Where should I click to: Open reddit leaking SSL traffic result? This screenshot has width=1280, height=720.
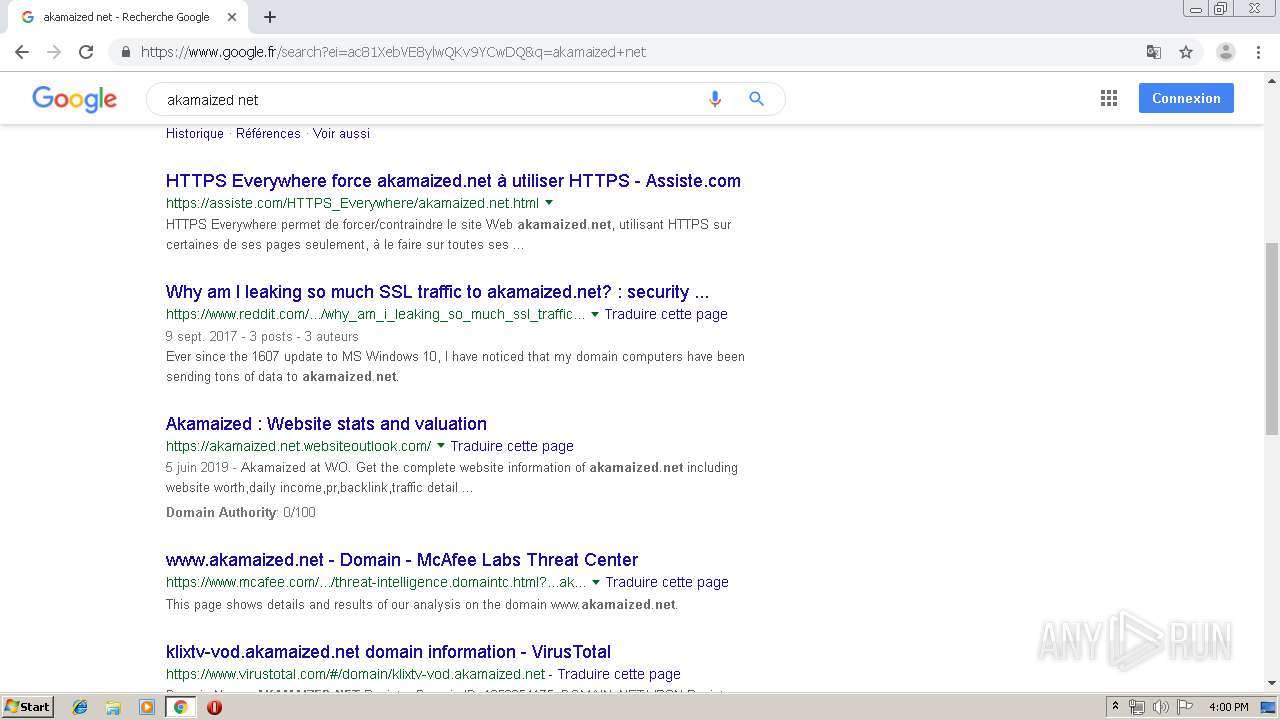[437, 292]
